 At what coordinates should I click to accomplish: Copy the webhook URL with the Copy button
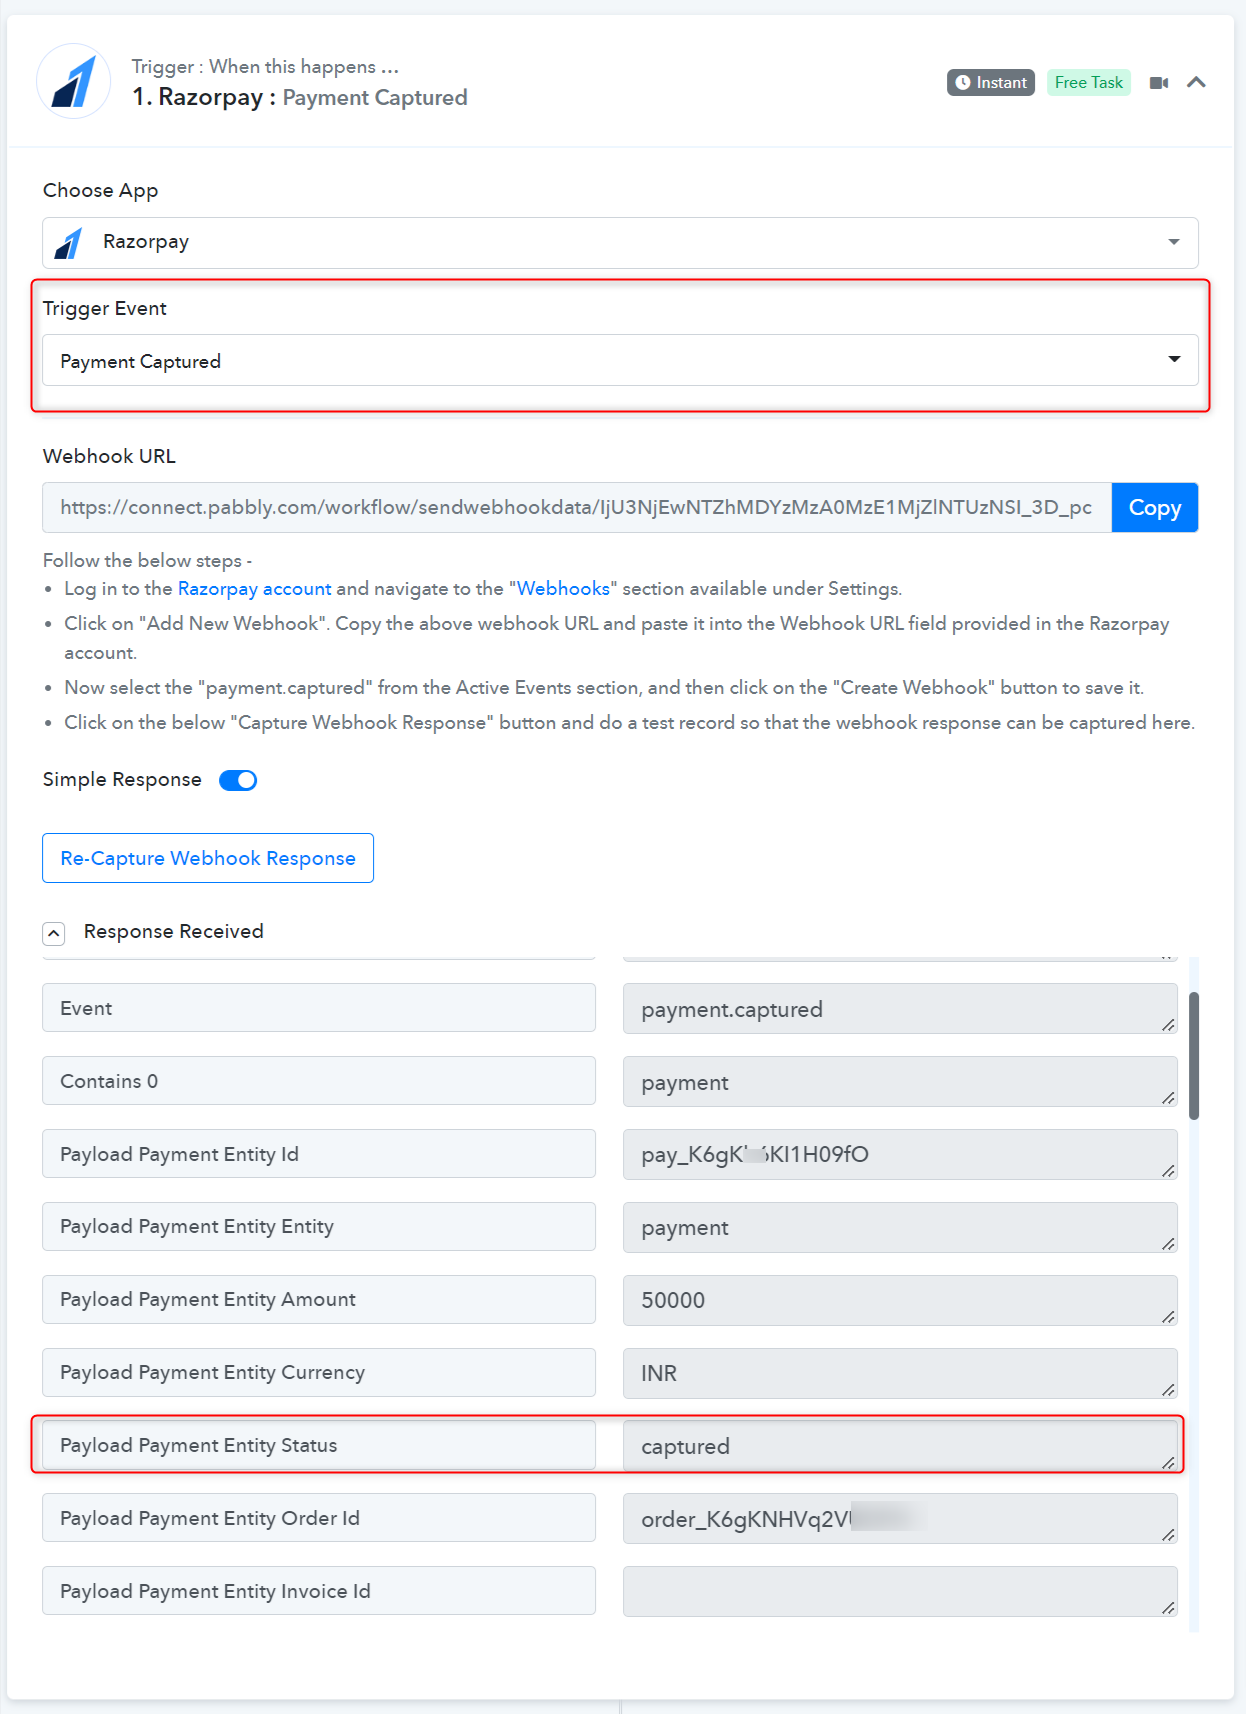1155,508
